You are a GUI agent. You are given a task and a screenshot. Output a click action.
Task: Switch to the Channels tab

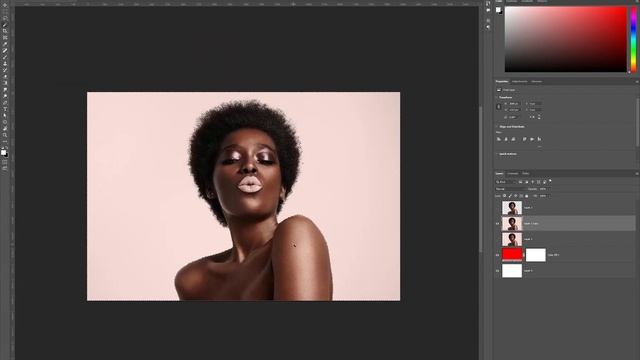[513, 173]
